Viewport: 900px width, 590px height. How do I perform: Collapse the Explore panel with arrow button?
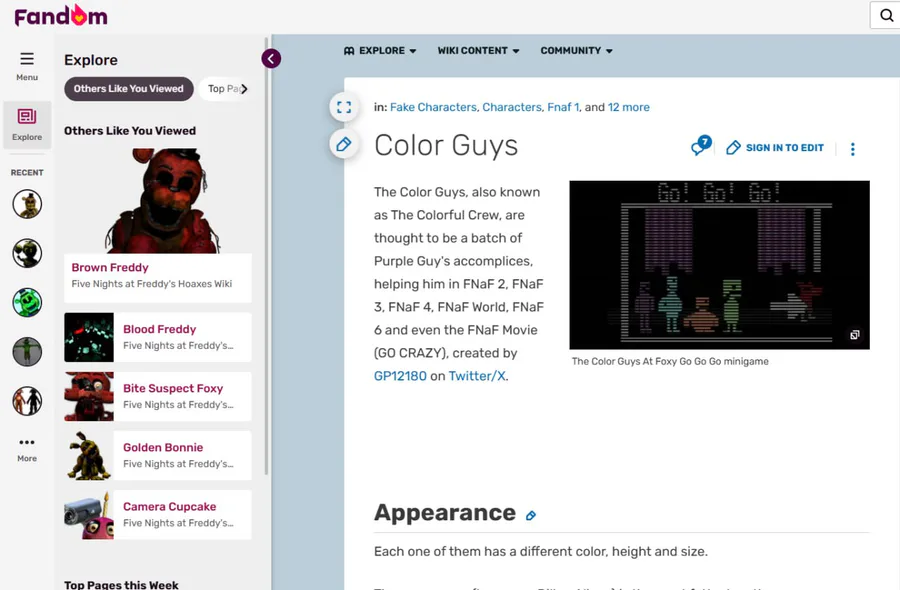(x=271, y=59)
